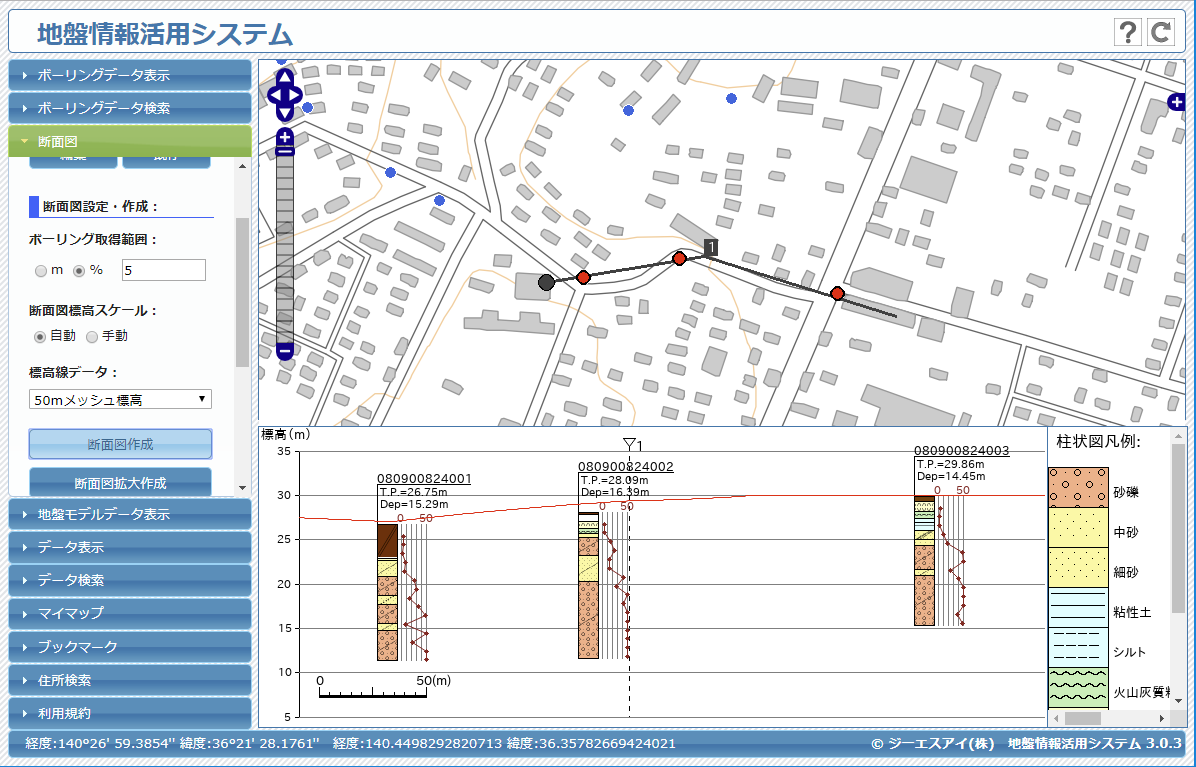Viewport: 1196px width, 767px height.
Task: Click the 断面図設定・作成 heading
Action: (100, 207)
